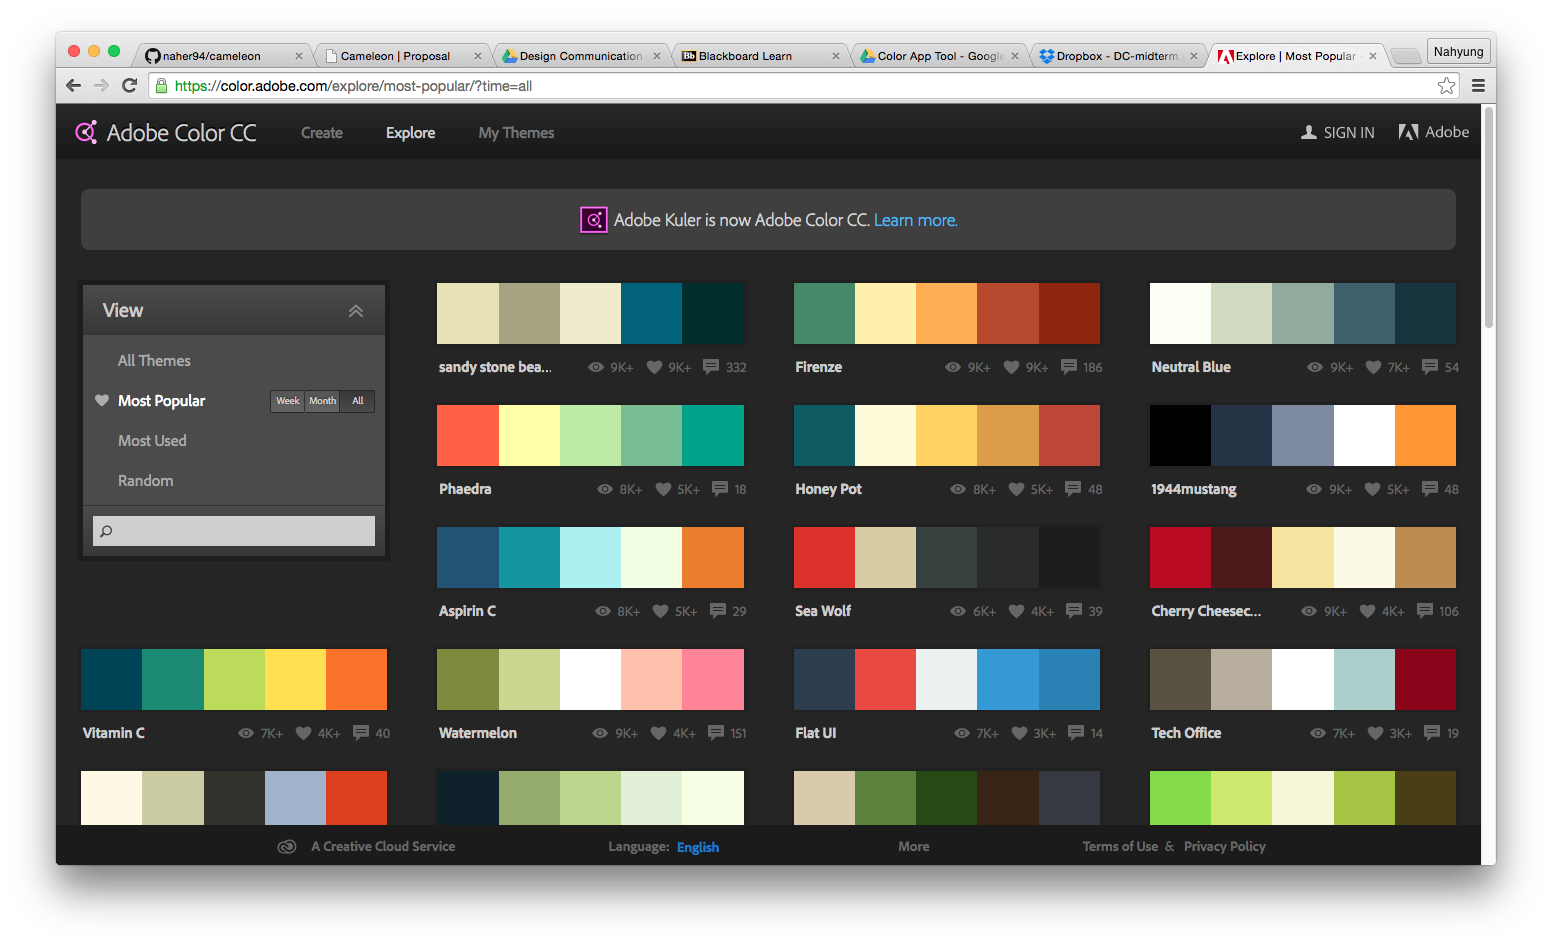Click the browser reload icon
This screenshot has width=1552, height=945.
tap(129, 85)
